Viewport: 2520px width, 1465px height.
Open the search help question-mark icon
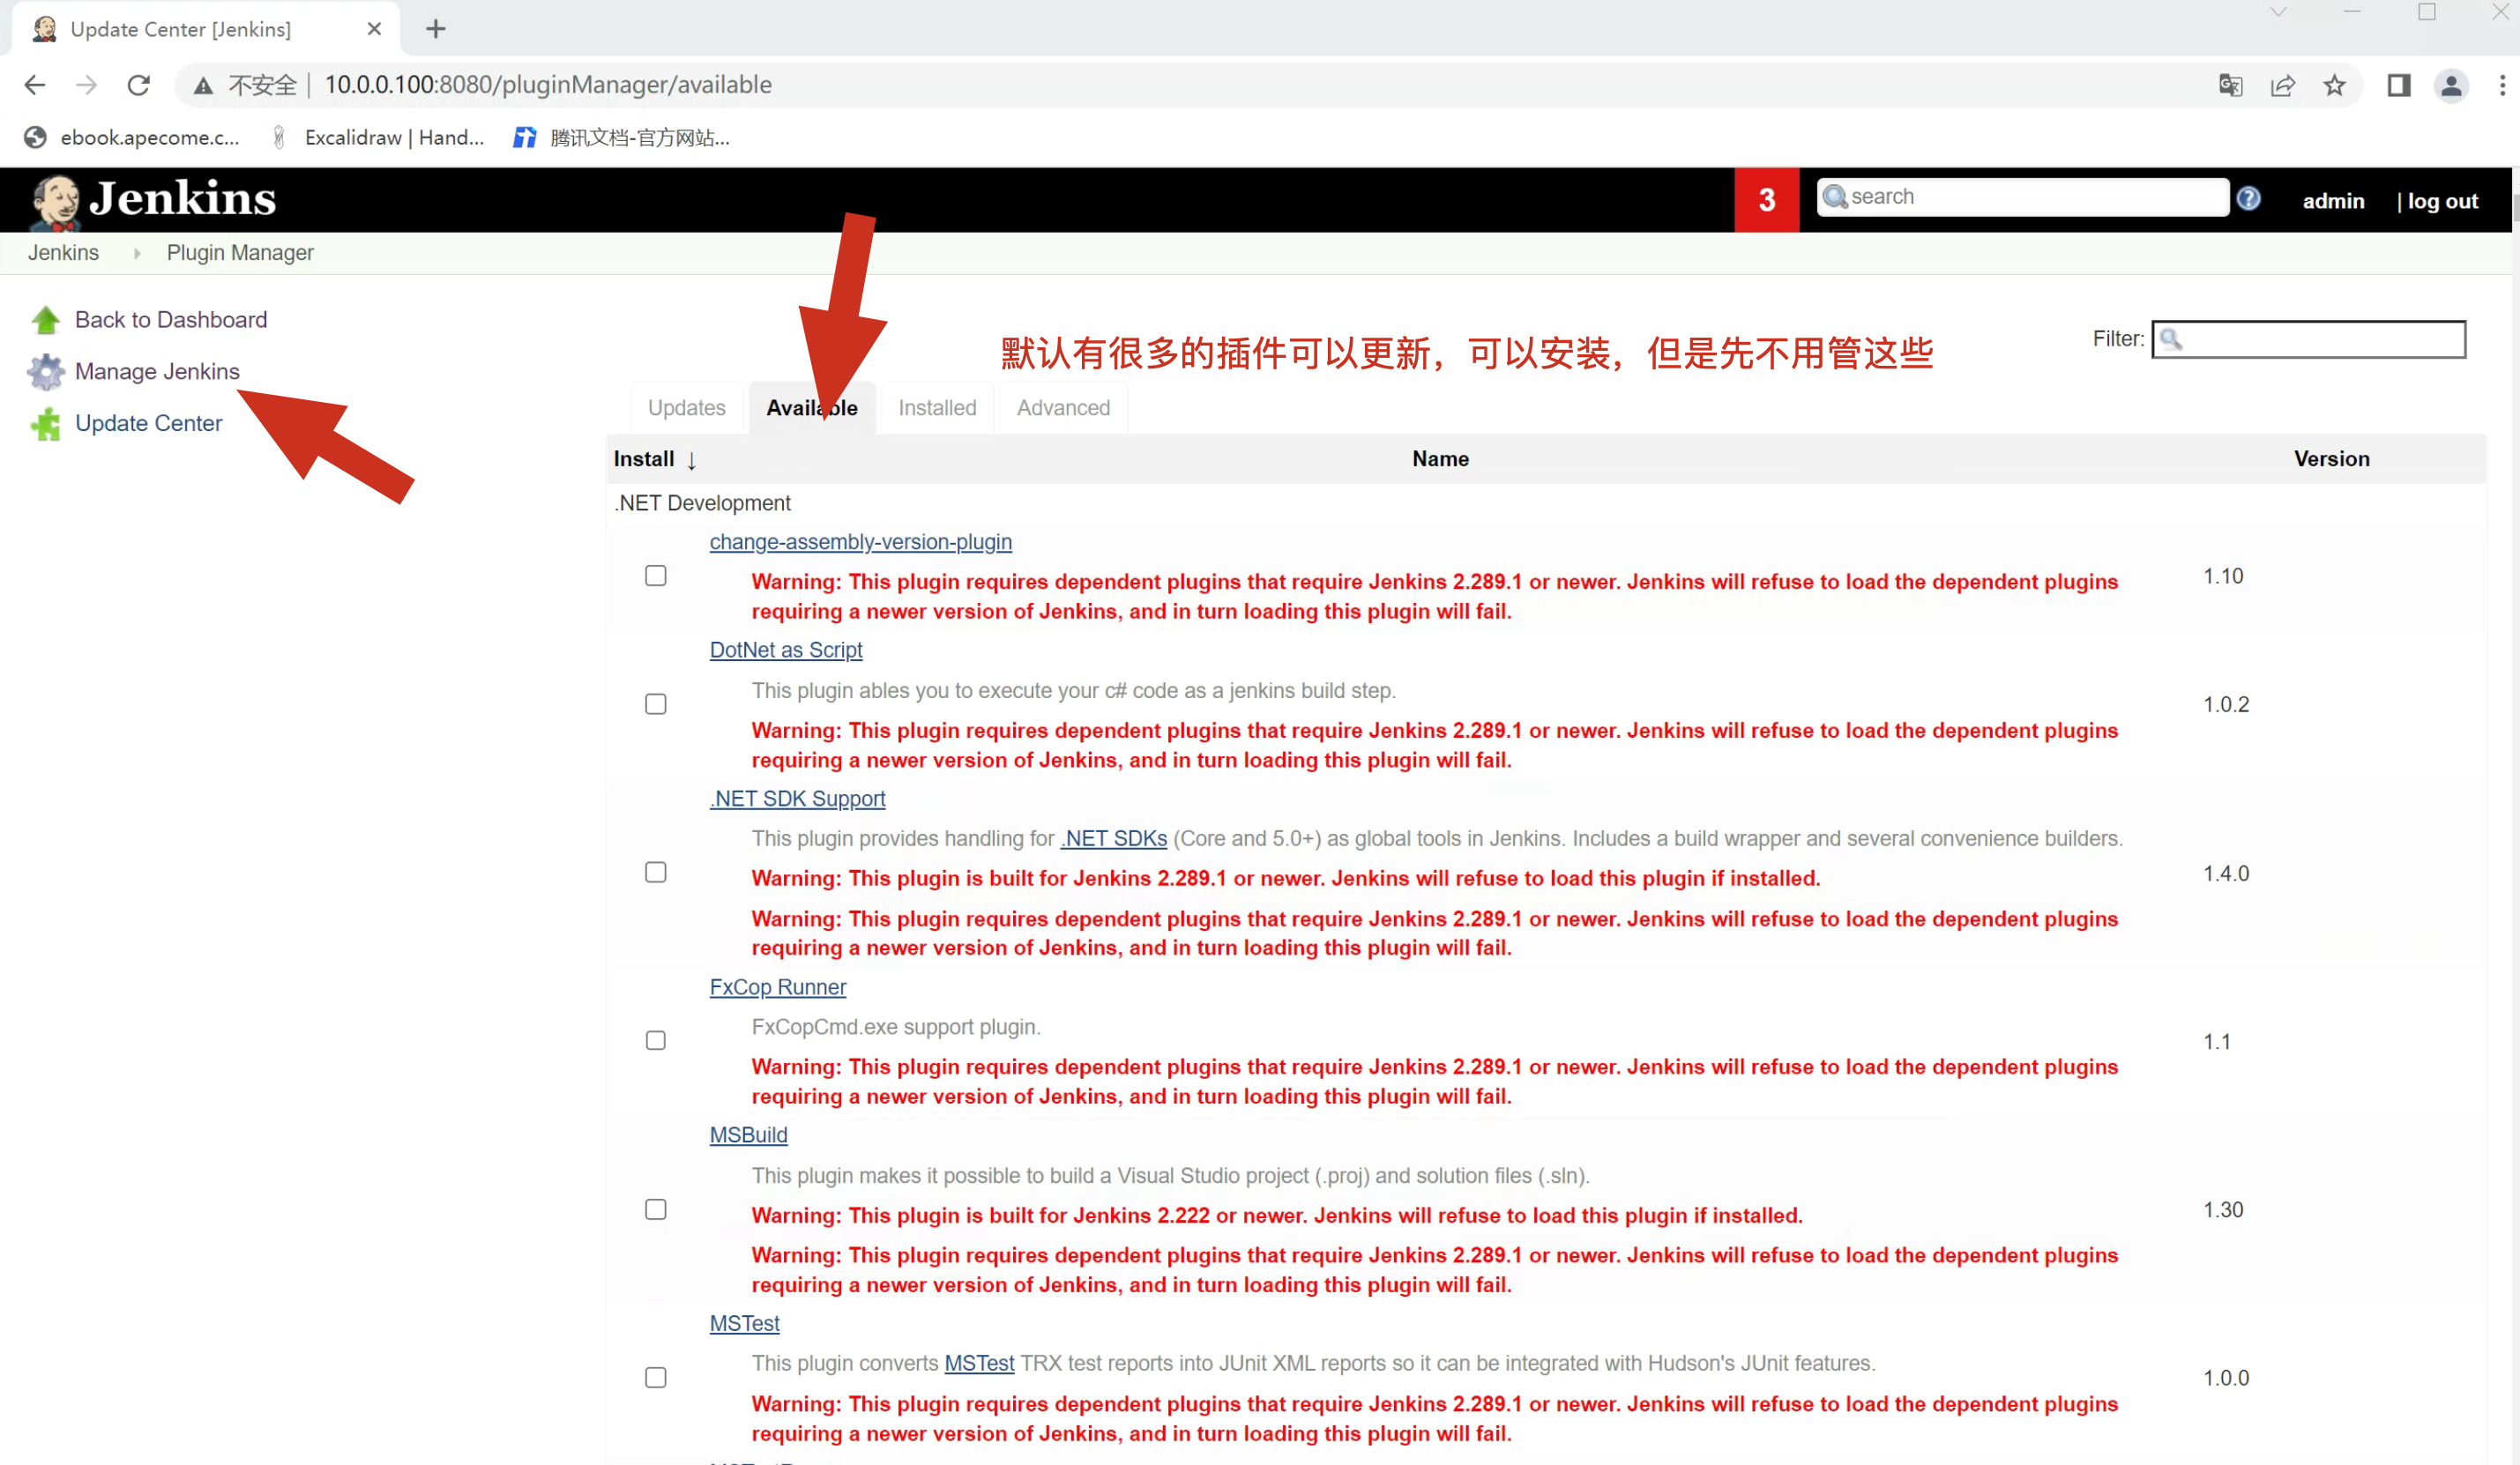click(2249, 199)
